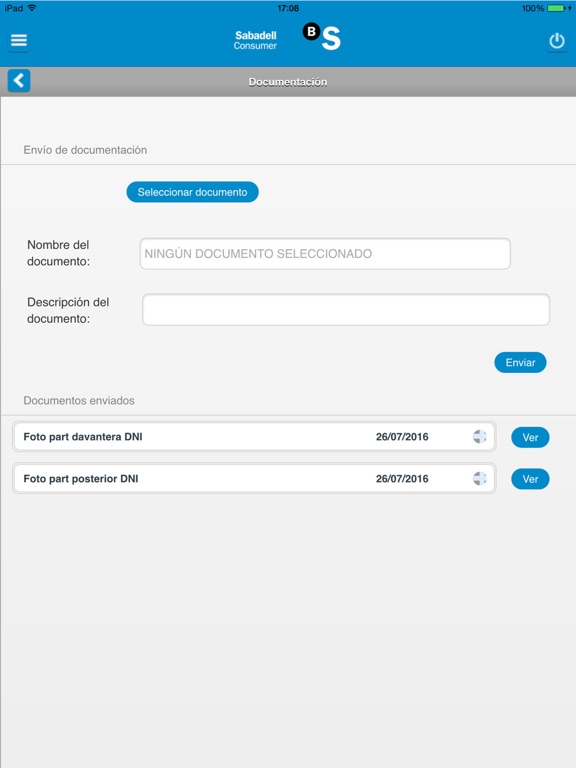Open the hamburger menu

19,40
